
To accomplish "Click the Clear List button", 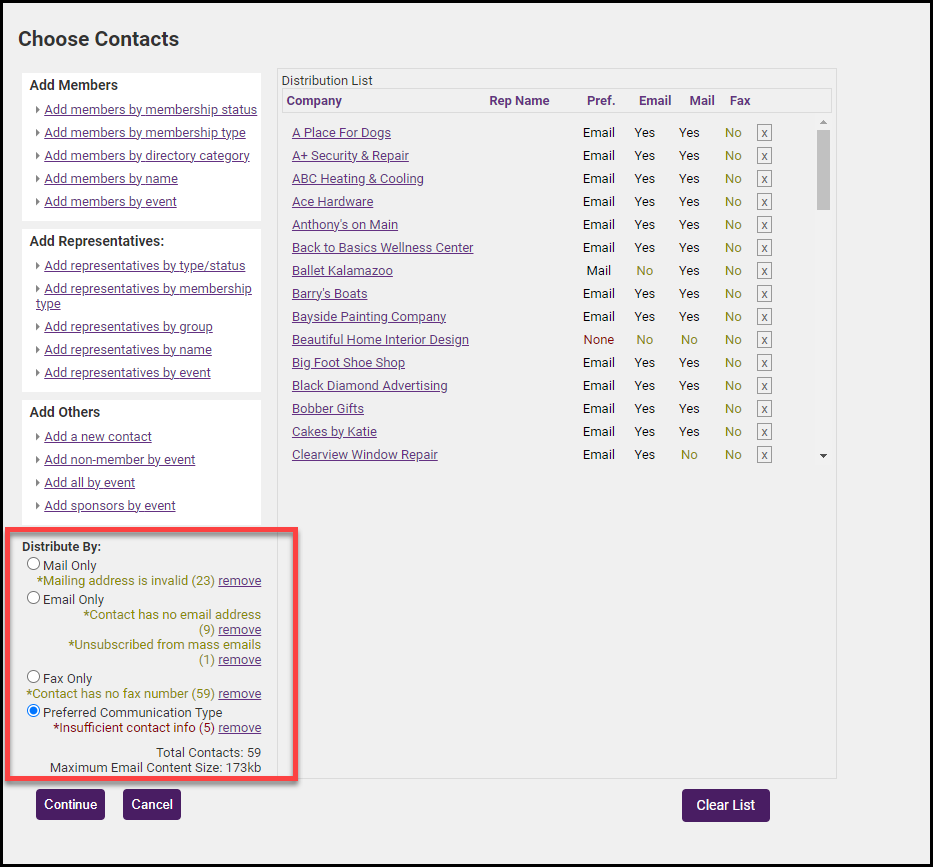I will pos(725,805).
